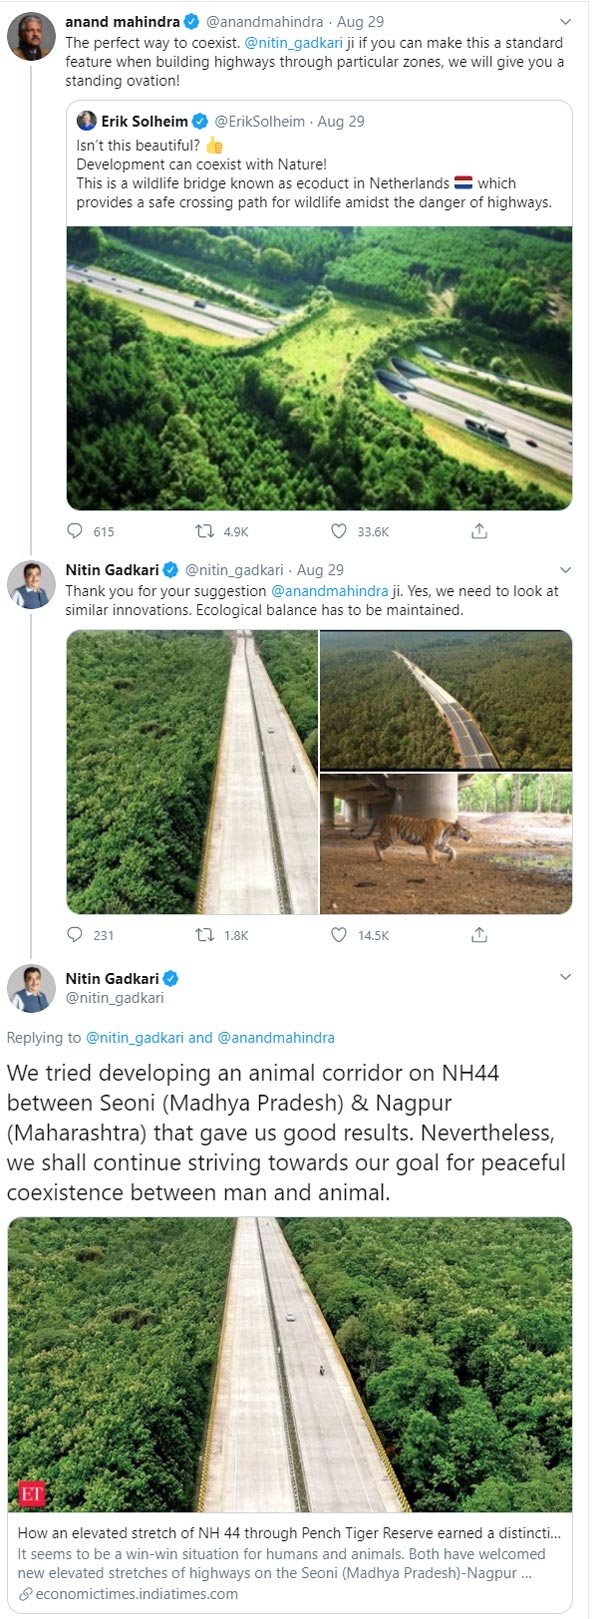Share anand mahindra's tweet
This screenshot has width=600, height=1619.
(x=479, y=531)
